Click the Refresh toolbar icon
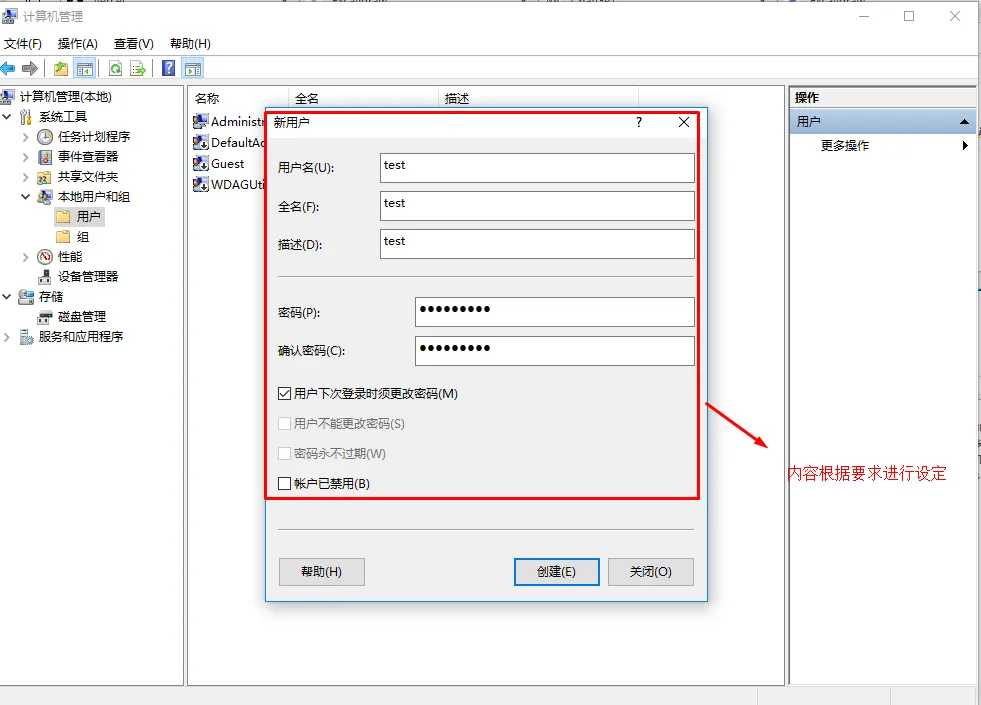Image resolution: width=981 pixels, height=705 pixels. [115, 68]
